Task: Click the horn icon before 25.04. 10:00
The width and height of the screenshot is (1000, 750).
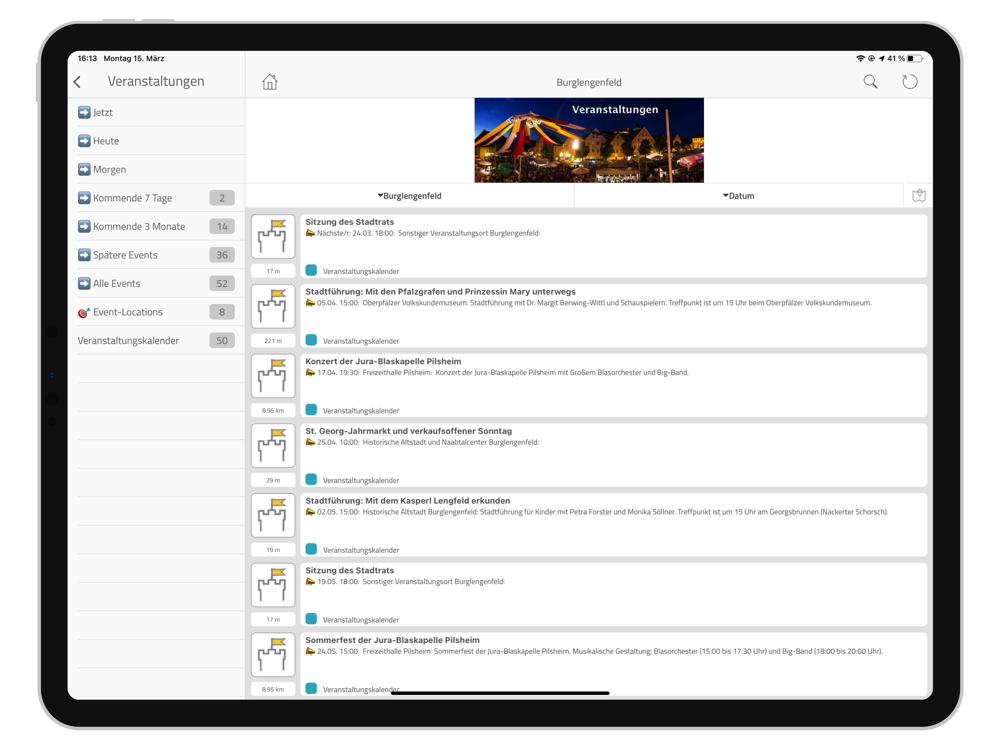Action: click(310, 442)
